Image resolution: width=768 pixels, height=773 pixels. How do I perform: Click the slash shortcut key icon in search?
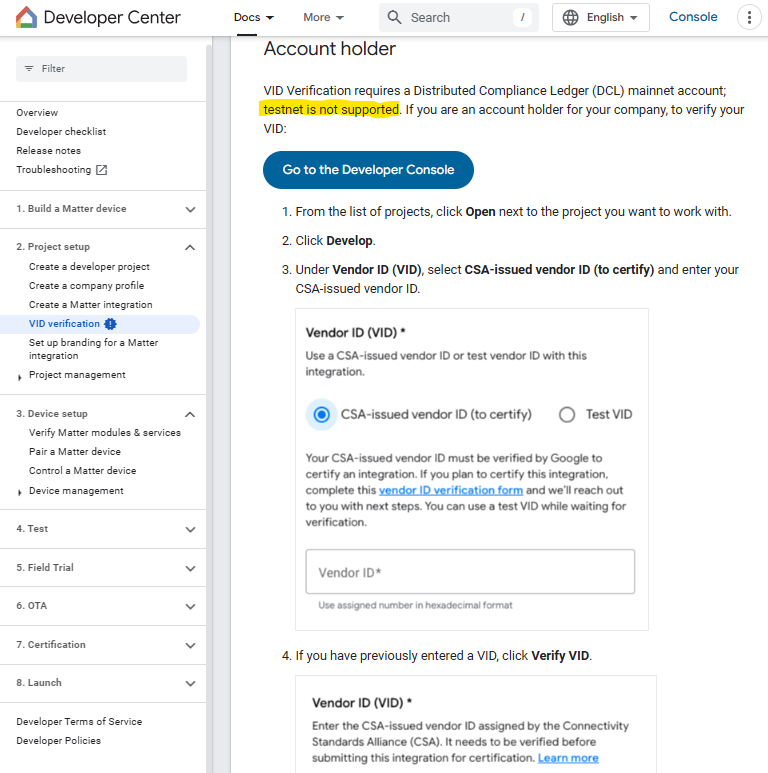pyautogui.click(x=521, y=17)
